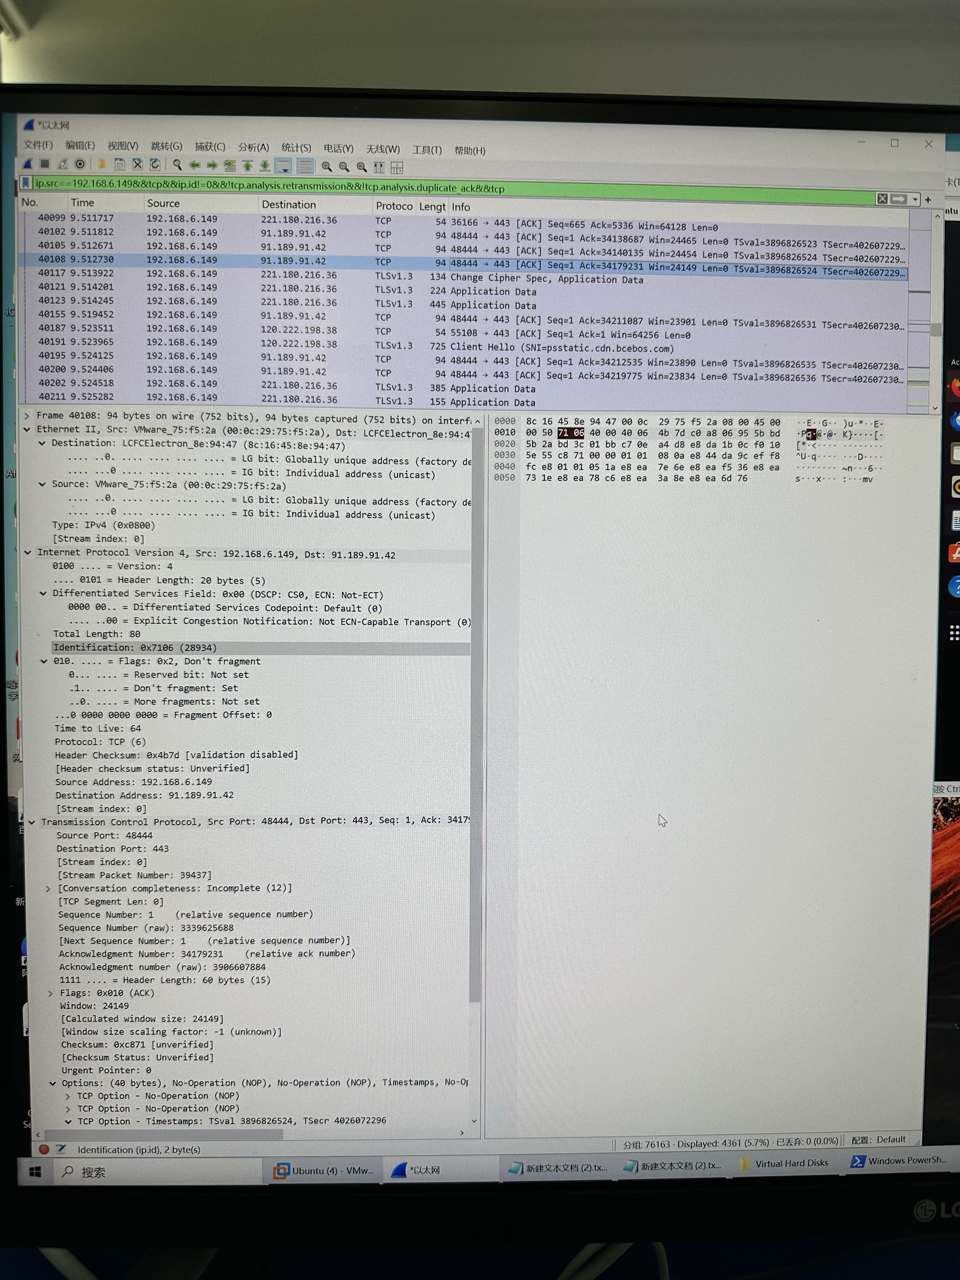Click the Source column header

(163, 204)
